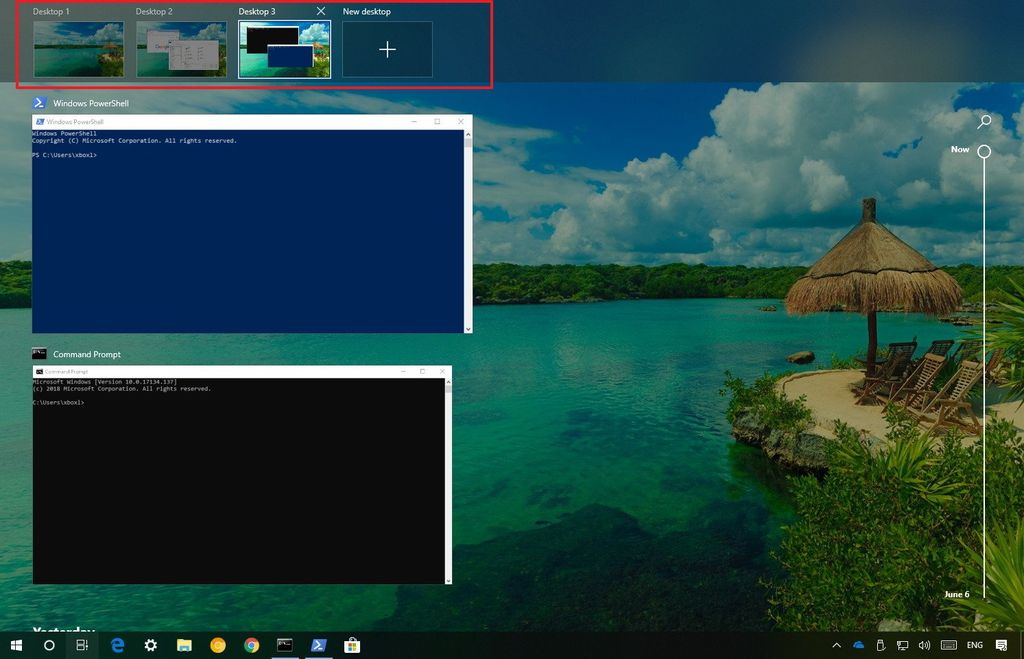
Task: Open File Explorer from the taskbar
Action: (184, 645)
